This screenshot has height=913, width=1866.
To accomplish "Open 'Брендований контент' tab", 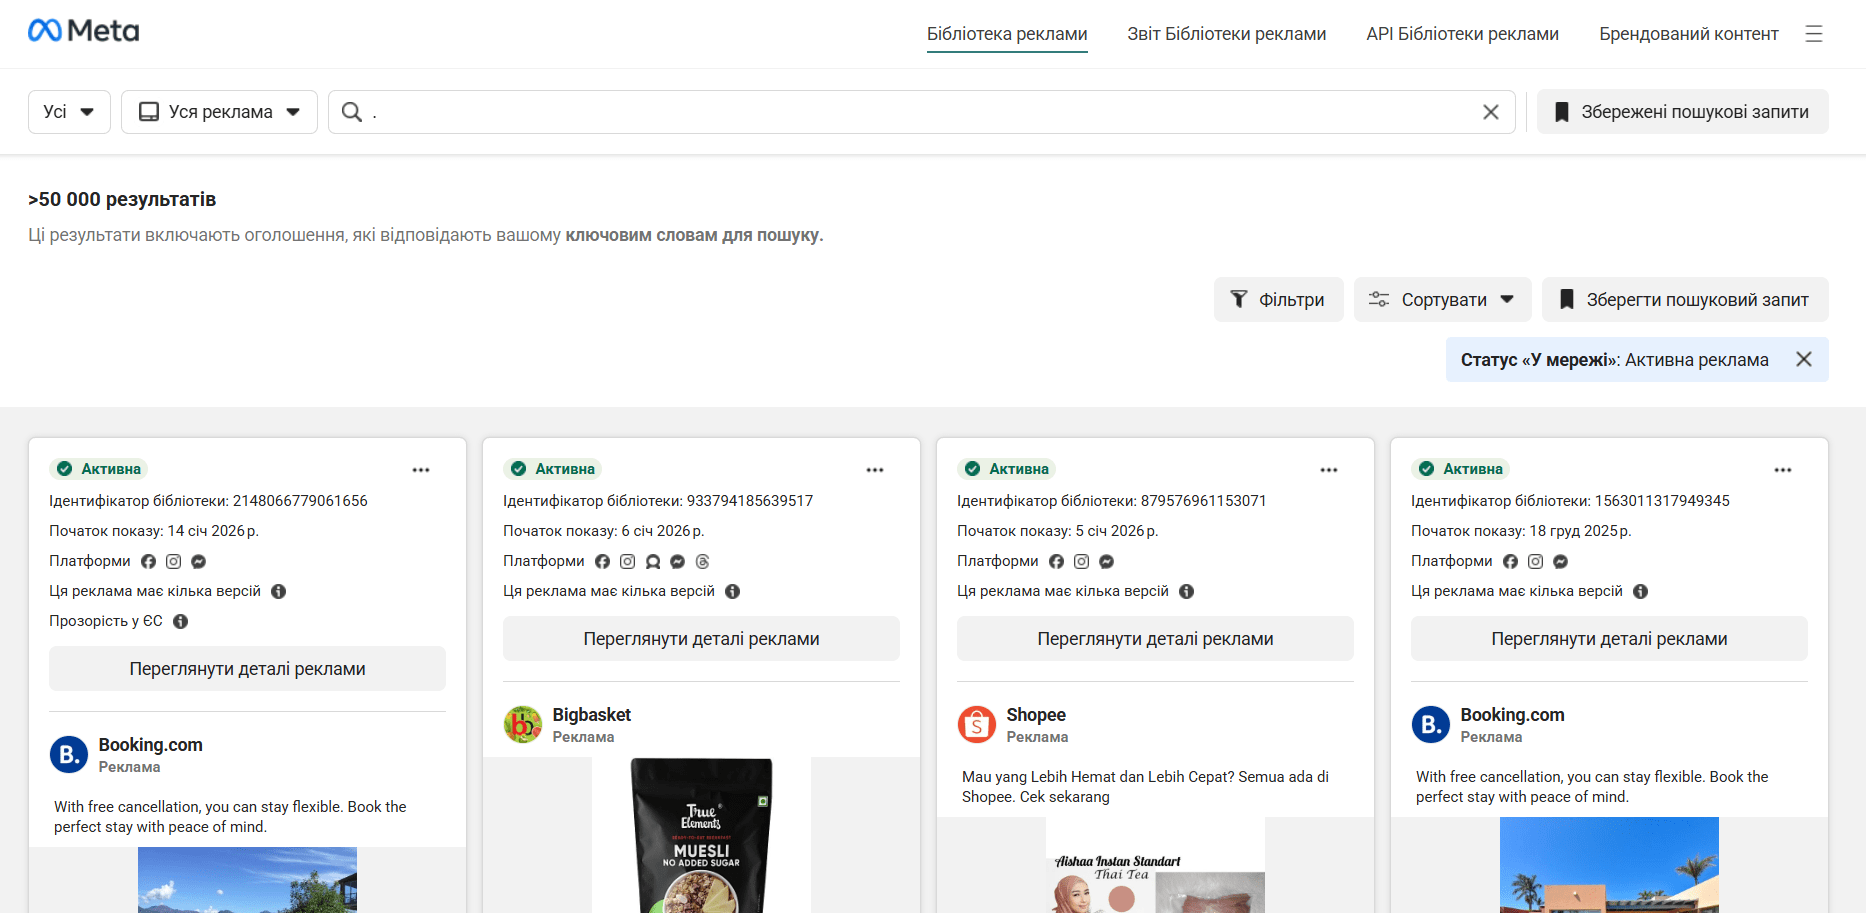I will click(1689, 34).
